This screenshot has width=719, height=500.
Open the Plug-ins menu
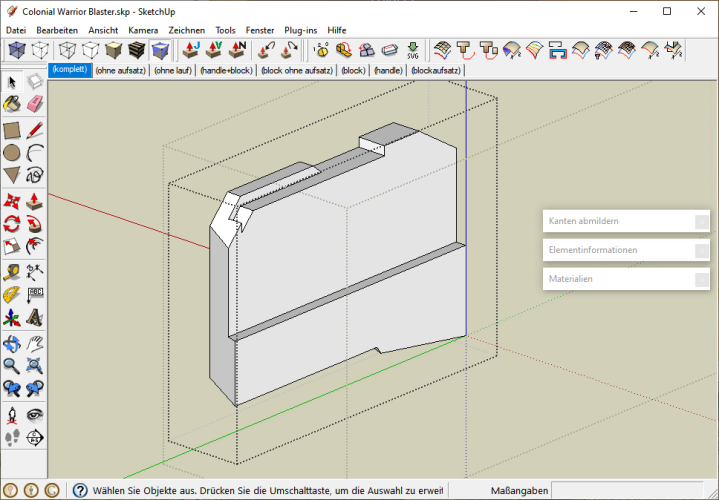tap(300, 30)
